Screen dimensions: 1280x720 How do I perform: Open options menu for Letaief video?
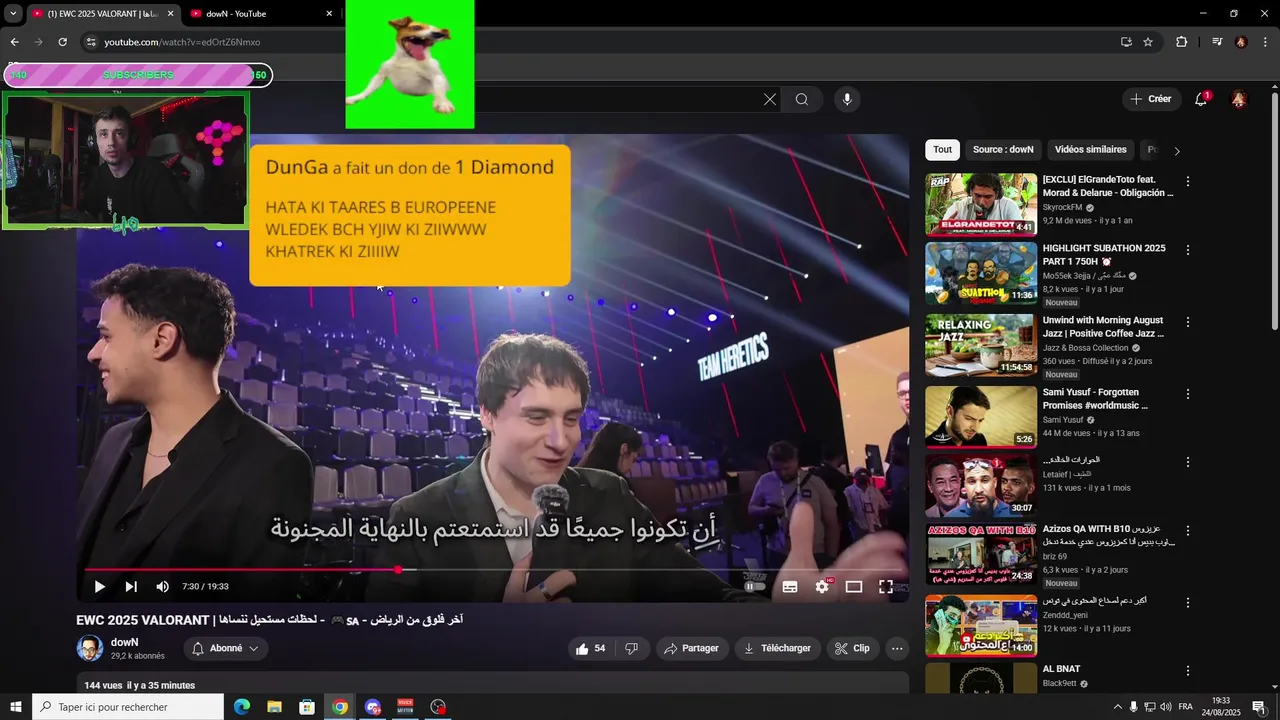point(1188,462)
